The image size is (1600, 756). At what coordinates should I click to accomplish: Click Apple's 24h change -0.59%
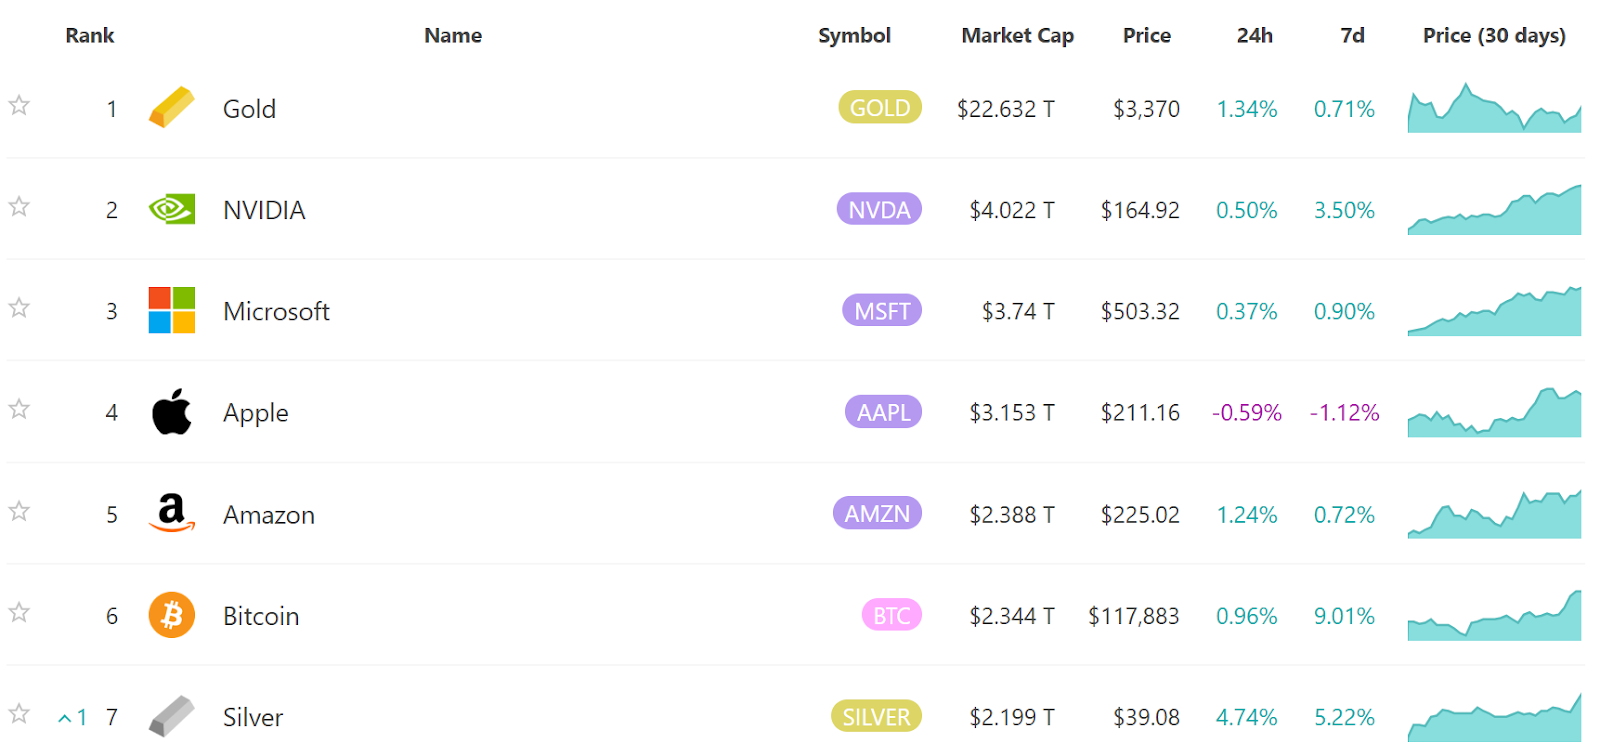(1246, 412)
